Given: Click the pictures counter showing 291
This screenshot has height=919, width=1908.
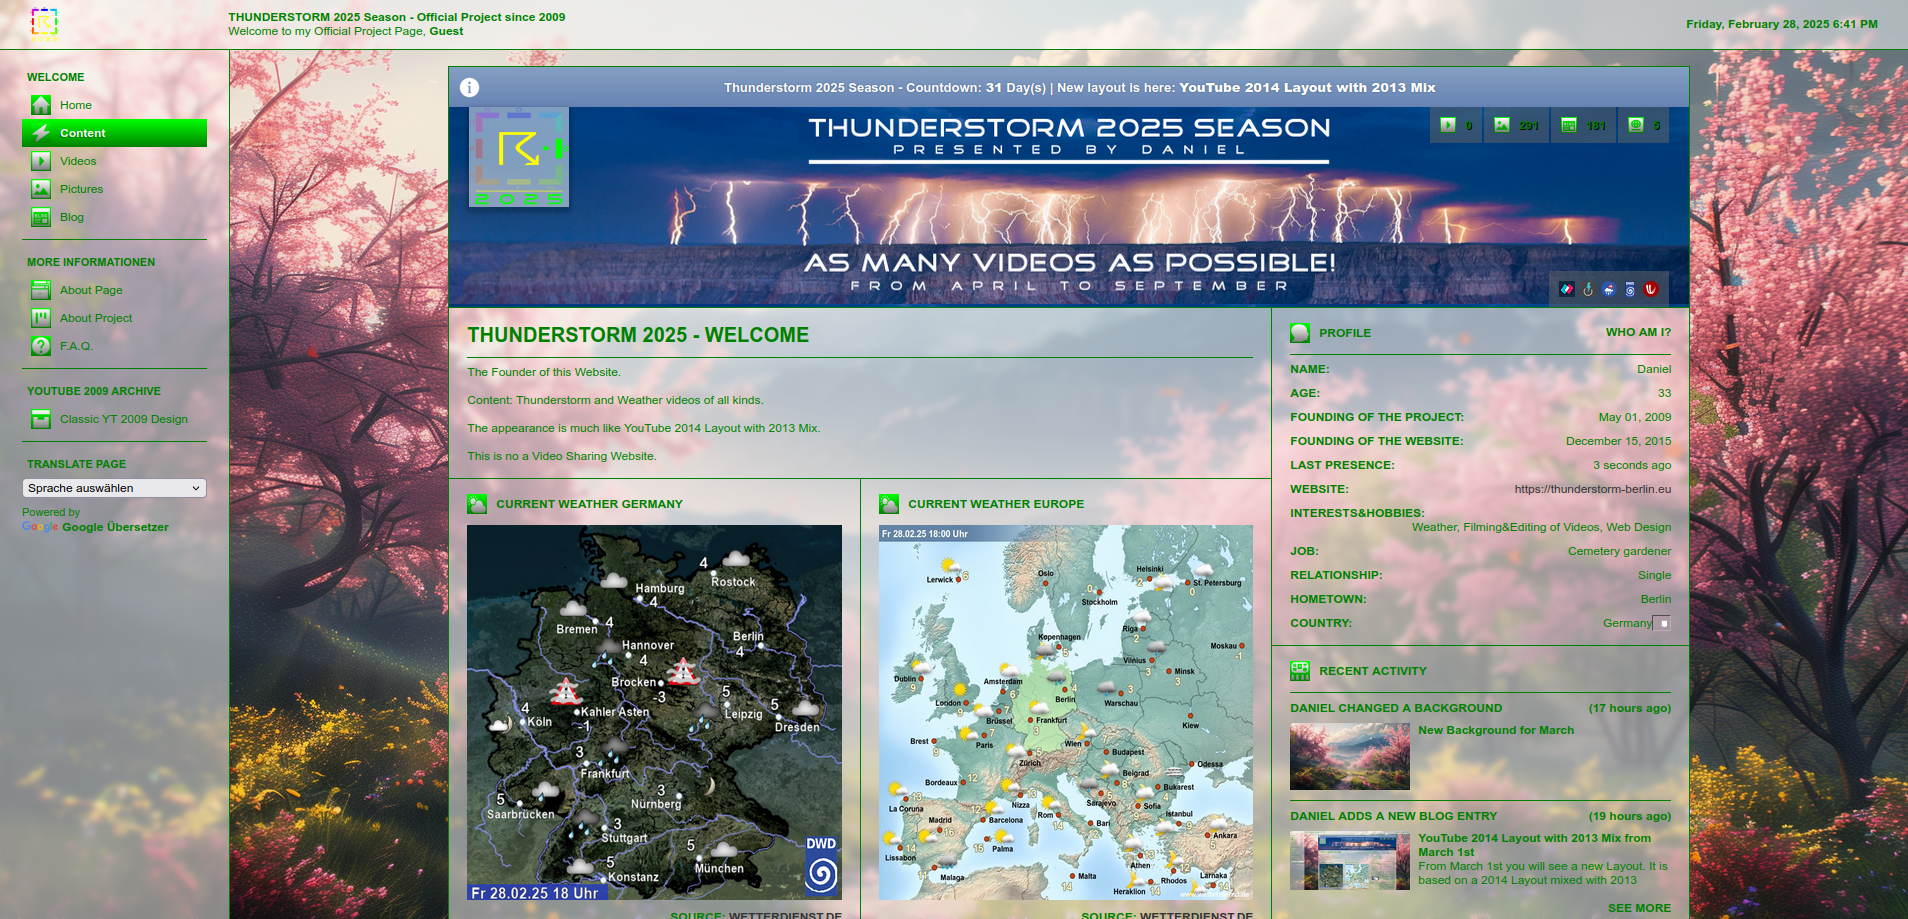Looking at the screenshot, I should tap(1516, 125).
